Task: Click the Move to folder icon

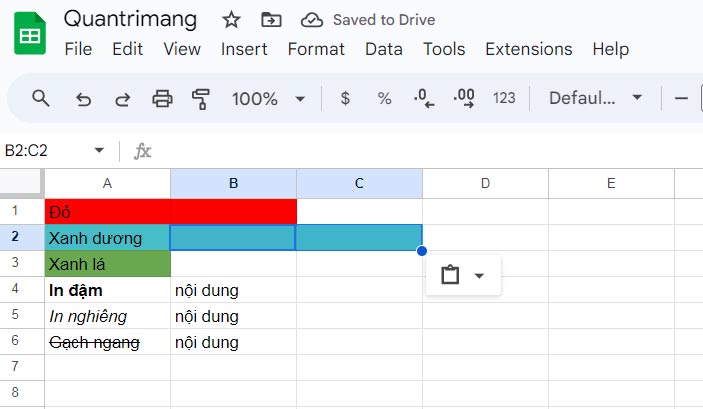Action: point(271,20)
